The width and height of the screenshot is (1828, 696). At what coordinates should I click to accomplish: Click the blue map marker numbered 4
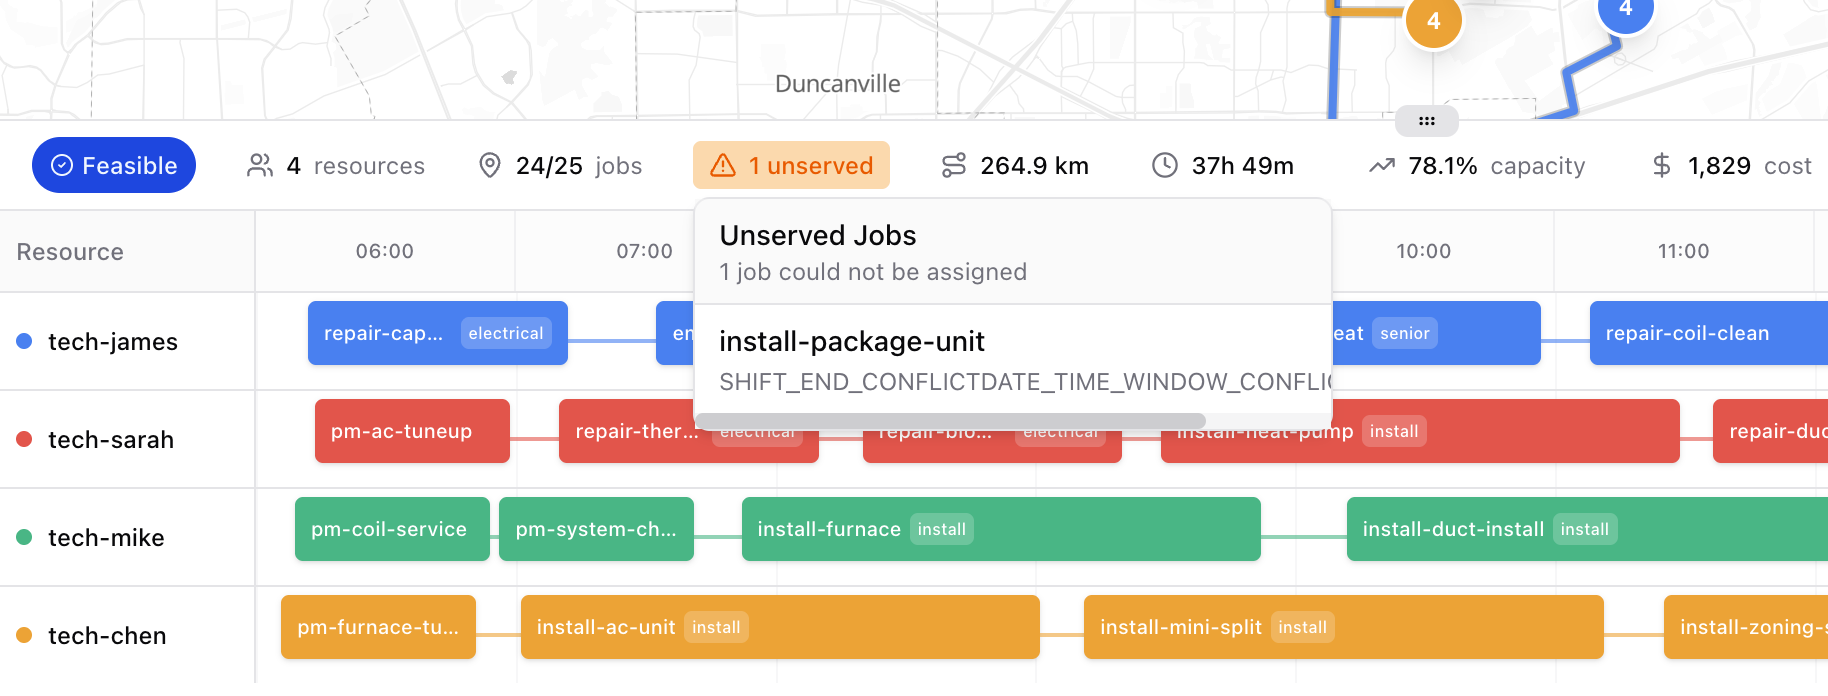pyautogui.click(x=1626, y=10)
